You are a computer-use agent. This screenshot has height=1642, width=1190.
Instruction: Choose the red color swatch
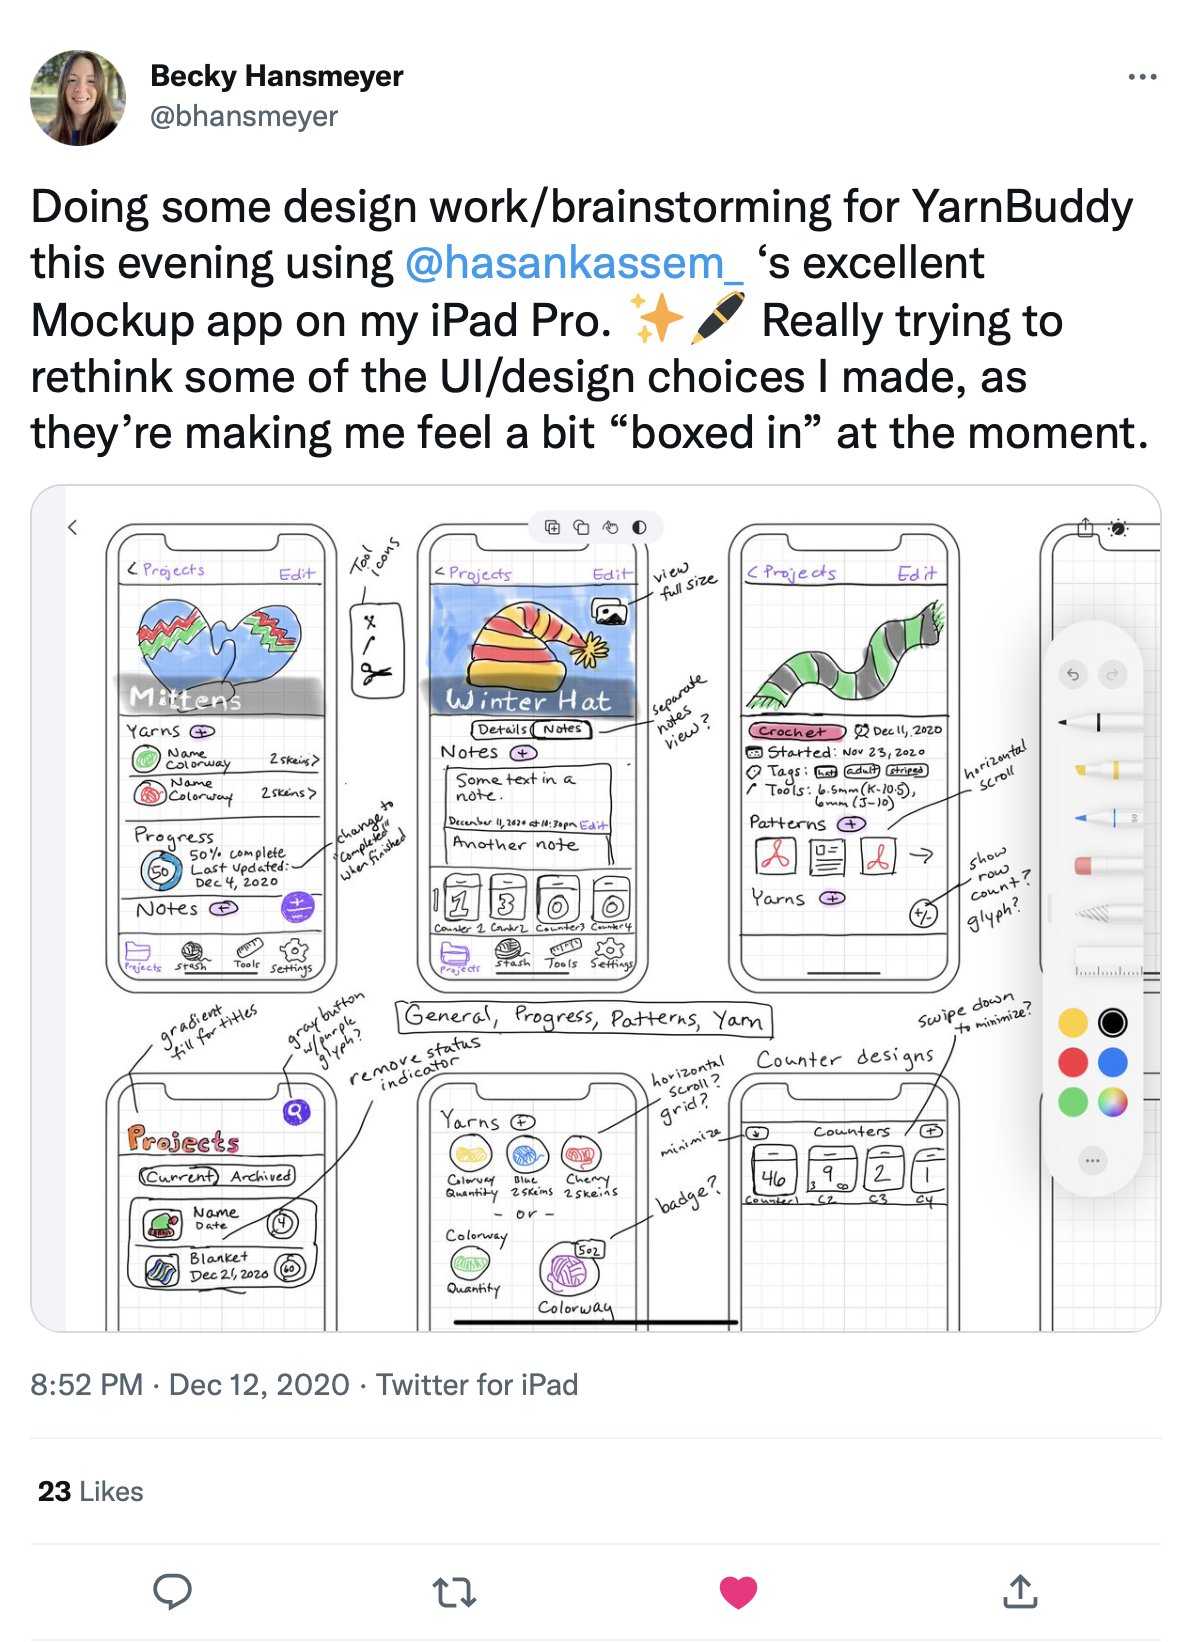1073,1062
